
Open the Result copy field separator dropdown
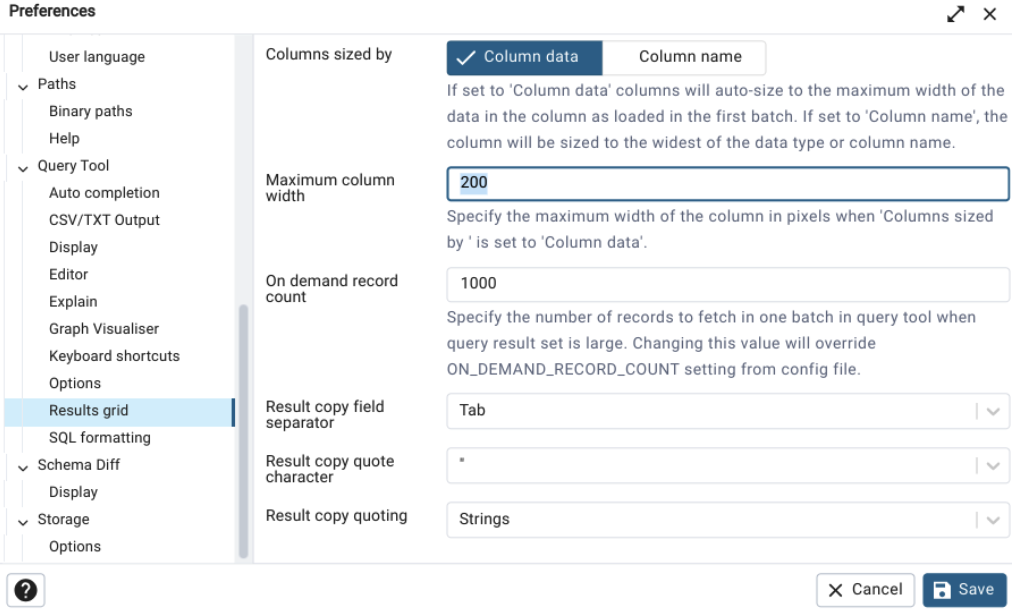993,411
